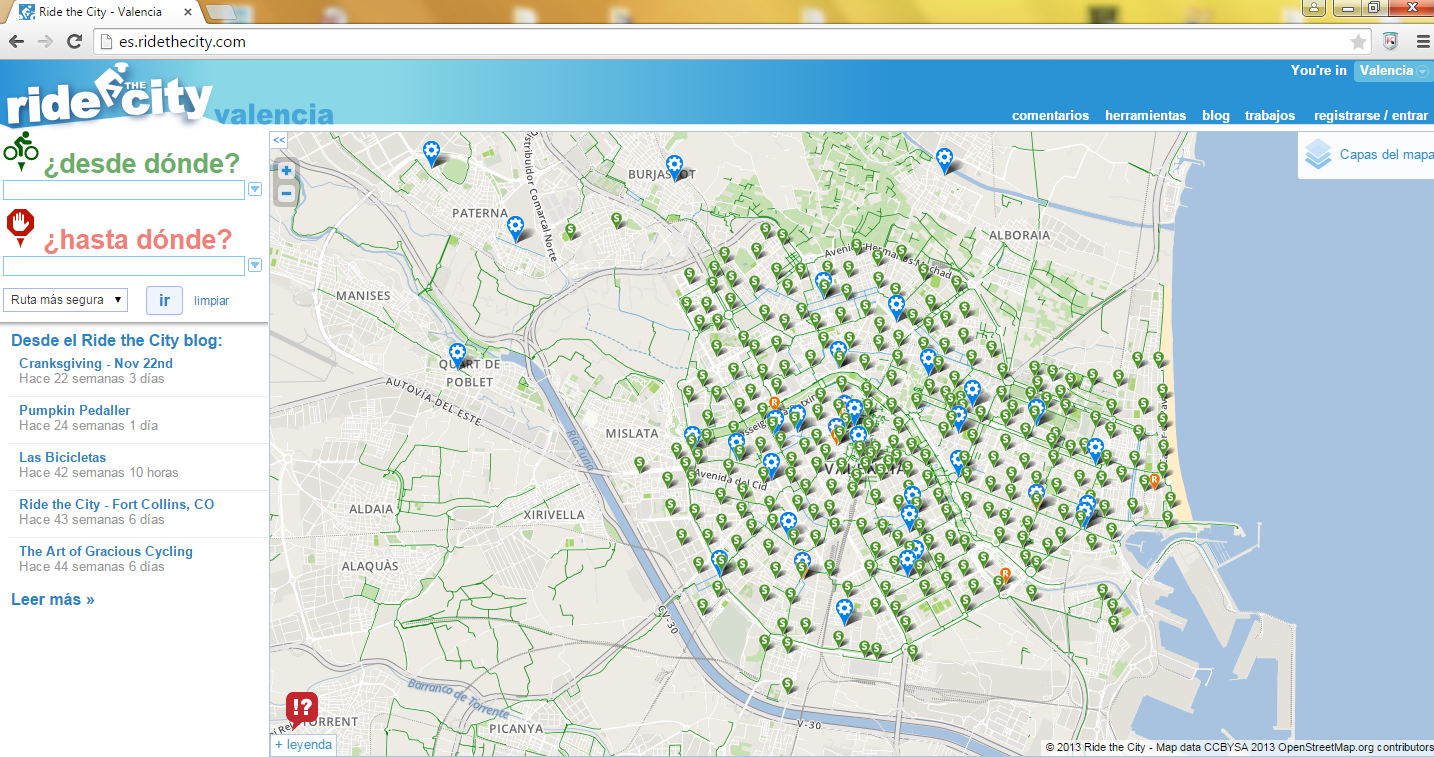Screen dimensions: 1434x757
Task: Open comentarios in the top menu
Action: [x=1050, y=115]
